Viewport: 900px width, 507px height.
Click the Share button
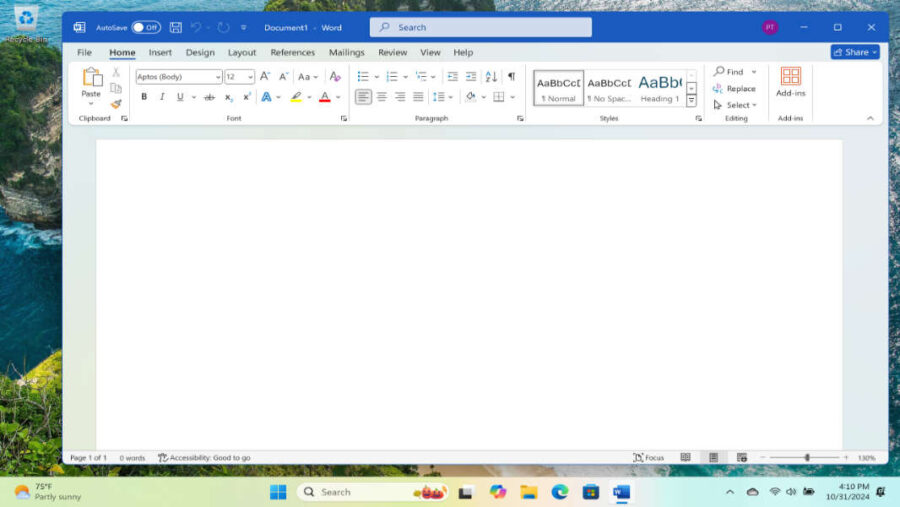point(854,52)
